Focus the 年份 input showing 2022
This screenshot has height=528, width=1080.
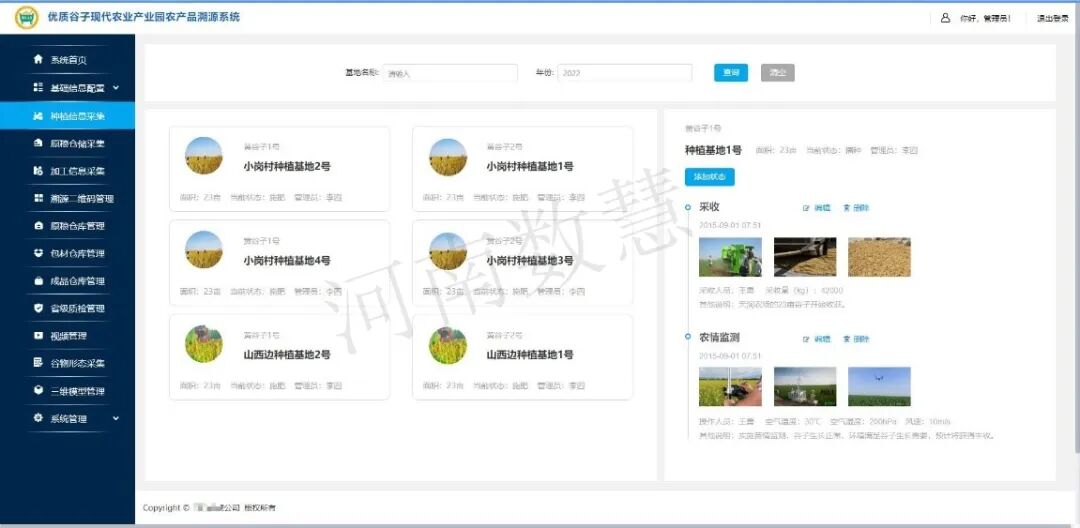[x=625, y=73]
